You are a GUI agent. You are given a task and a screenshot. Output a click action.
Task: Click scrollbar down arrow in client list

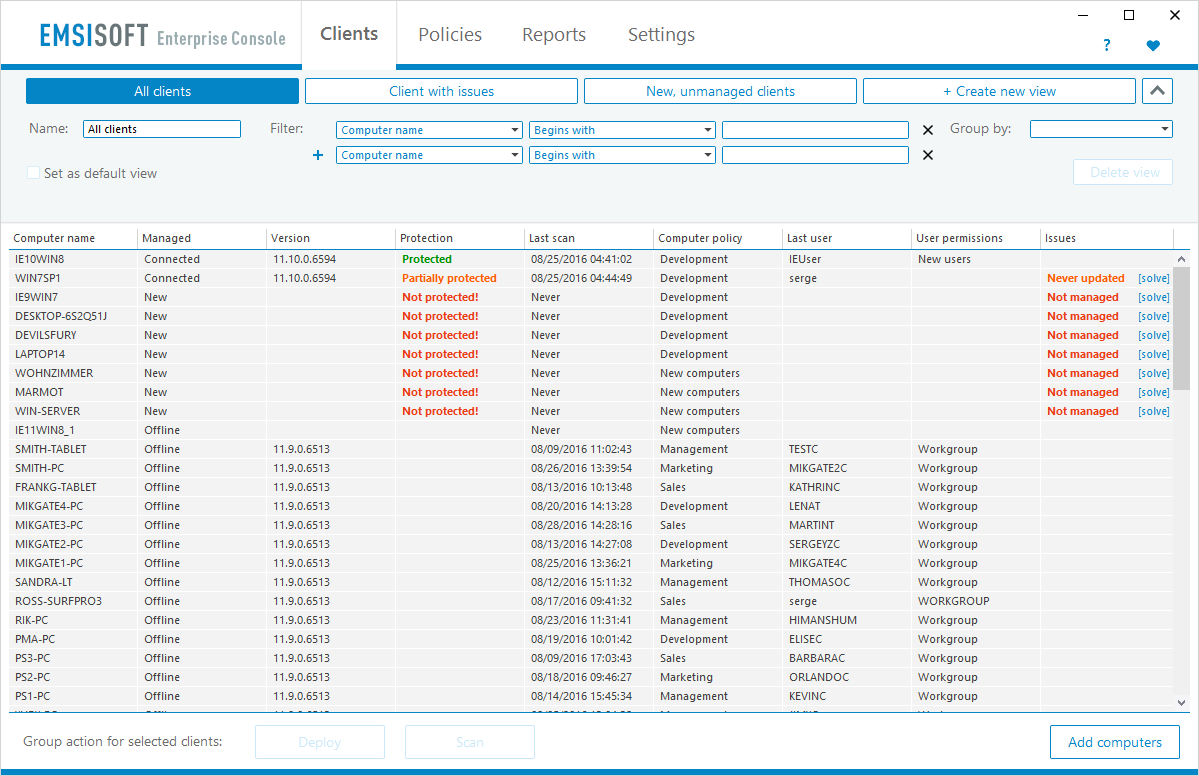tap(1181, 703)
